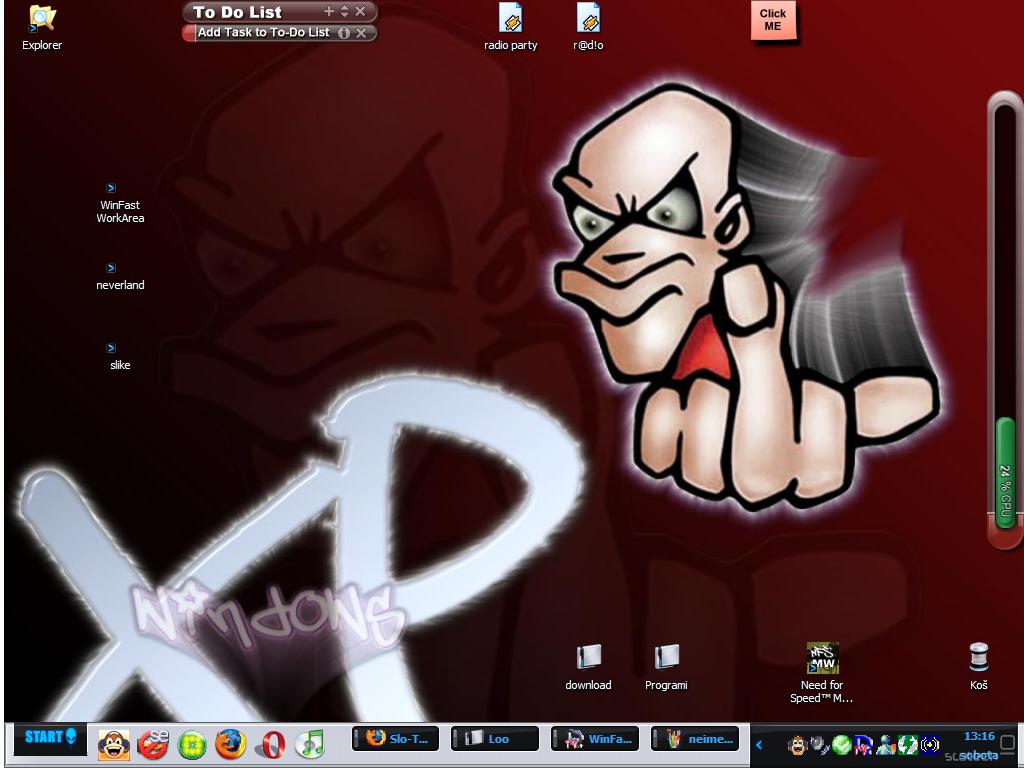
Task: Open the radio party playlist file
Action: click(510, 27)
